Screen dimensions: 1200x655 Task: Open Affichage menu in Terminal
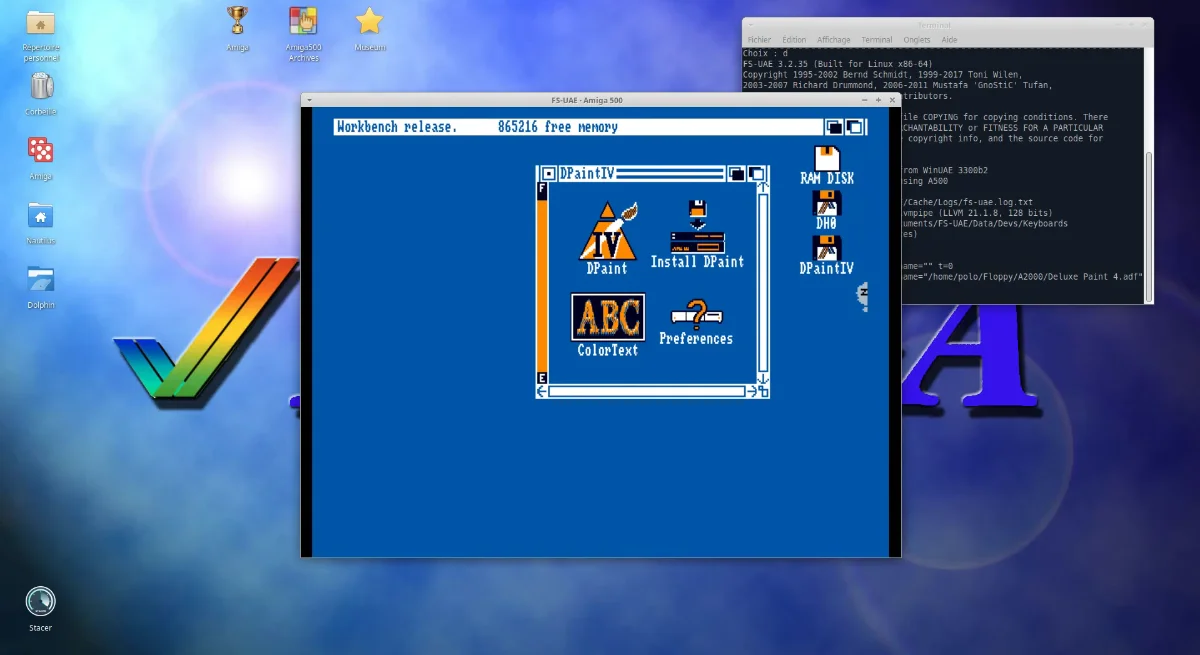pos(833,40)
